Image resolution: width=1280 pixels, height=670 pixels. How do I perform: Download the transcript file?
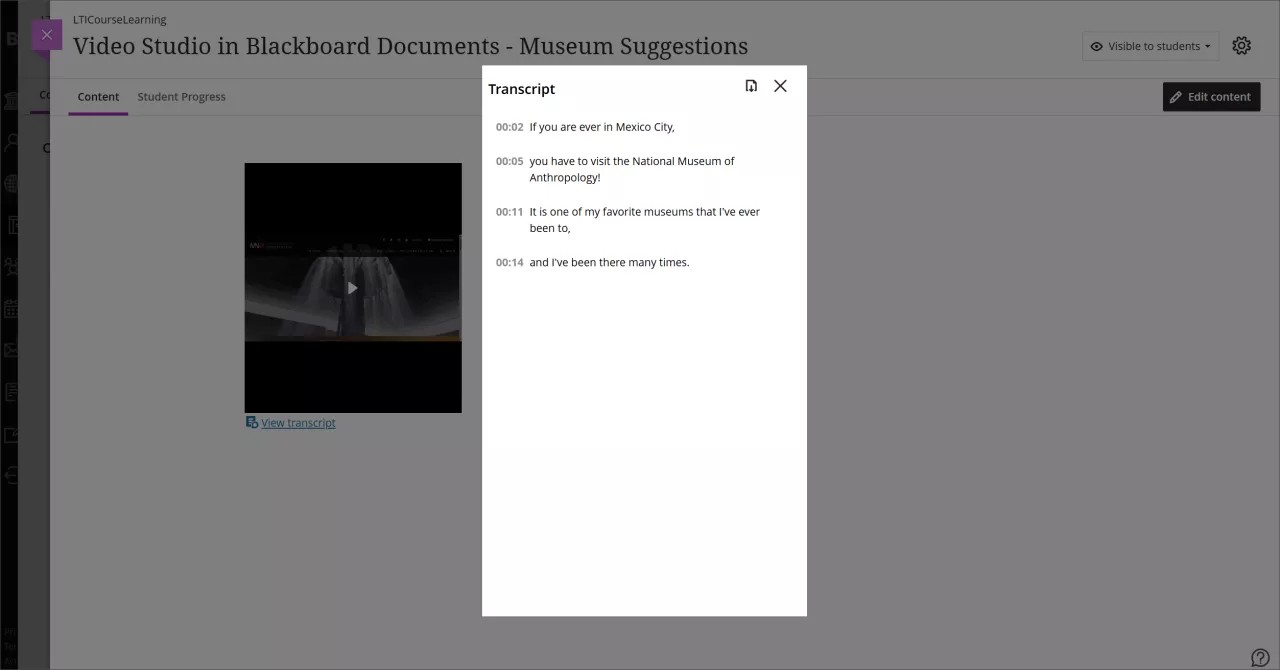click(x=751, y=86)
